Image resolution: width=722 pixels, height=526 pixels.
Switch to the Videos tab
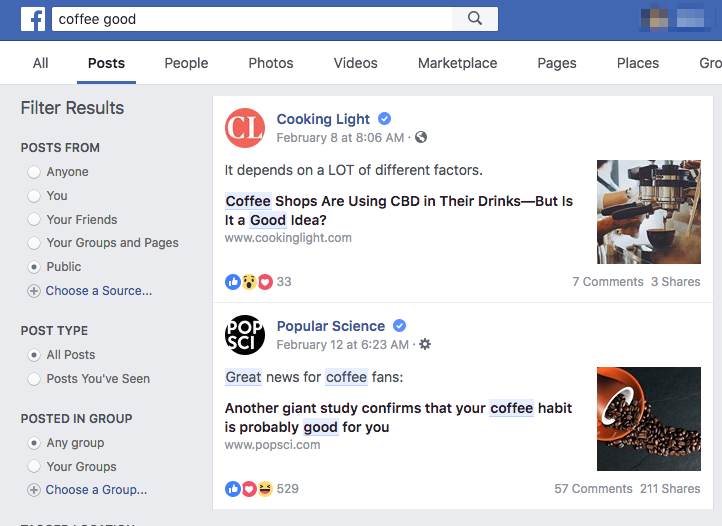point(356,63)
